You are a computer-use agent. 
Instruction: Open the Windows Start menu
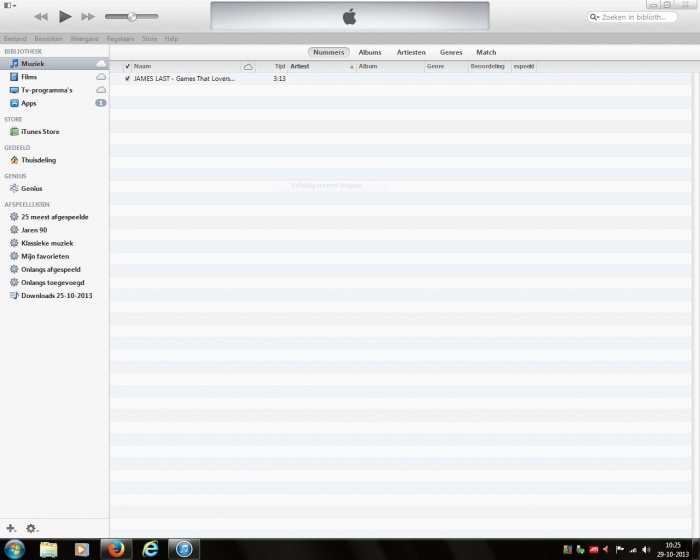[x=14, y=549]
